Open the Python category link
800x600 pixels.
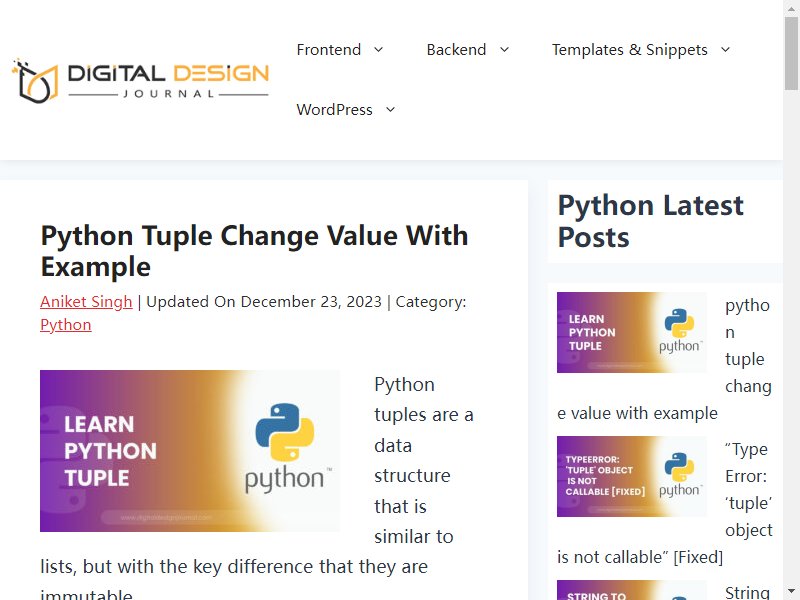coord(66,324)
